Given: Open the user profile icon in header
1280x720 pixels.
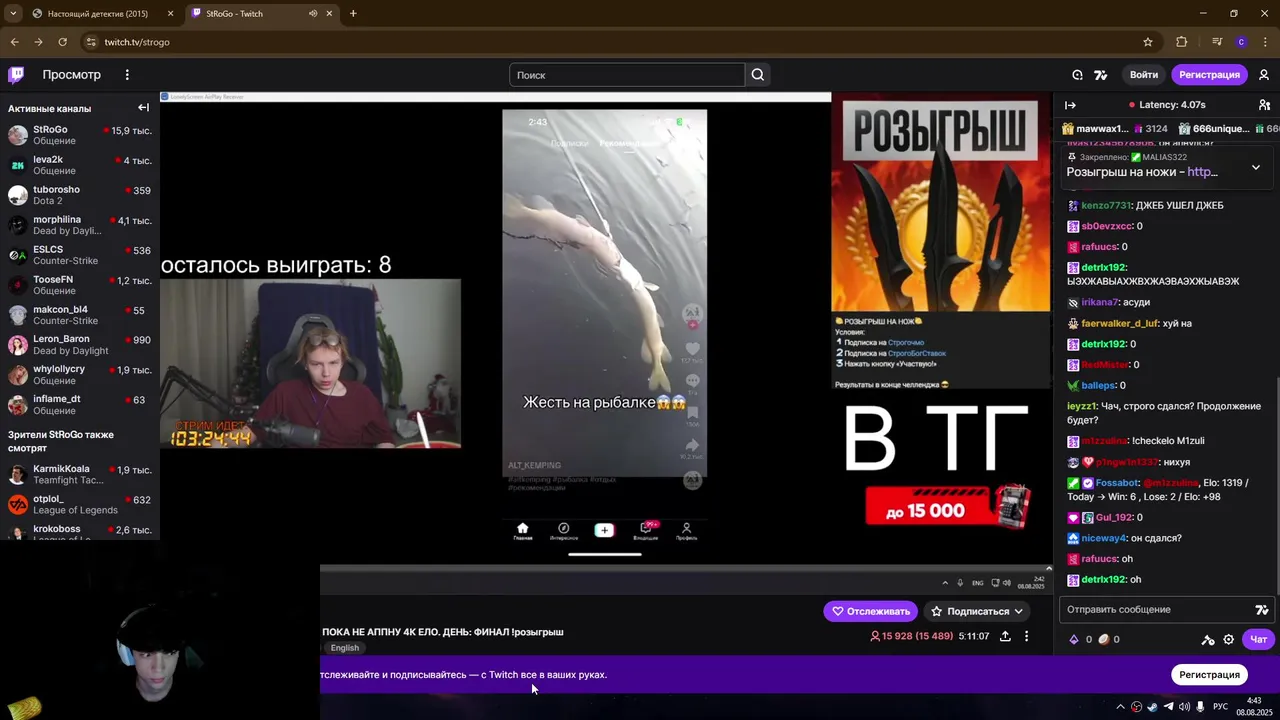Looking at the screenshot, I should (x=1264, y=75).
